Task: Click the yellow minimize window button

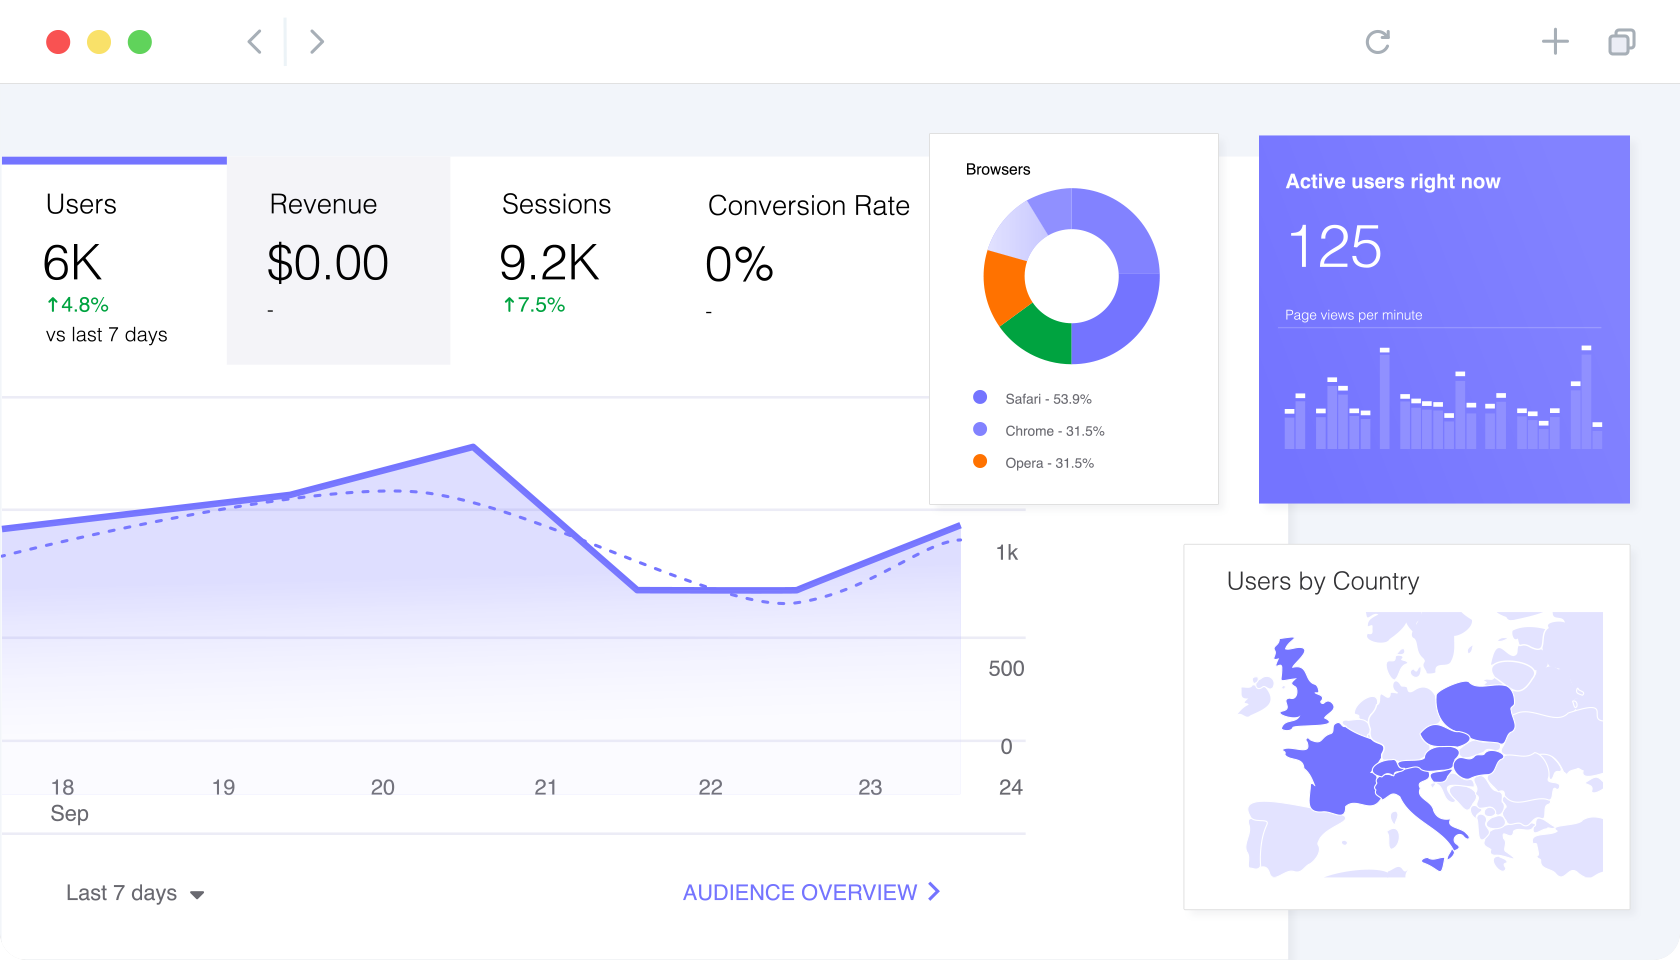Action: click(x=99, y=42)
